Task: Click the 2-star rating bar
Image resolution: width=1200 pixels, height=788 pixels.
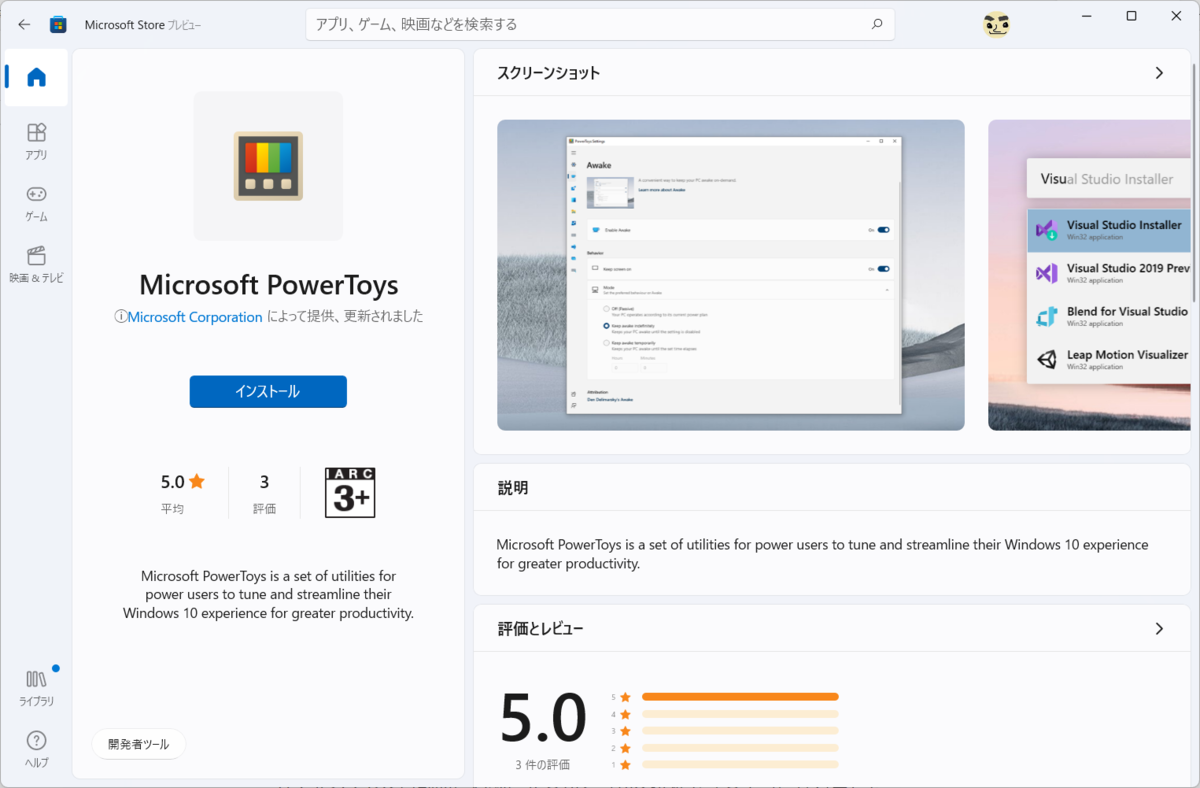Action: click(740, 748)
